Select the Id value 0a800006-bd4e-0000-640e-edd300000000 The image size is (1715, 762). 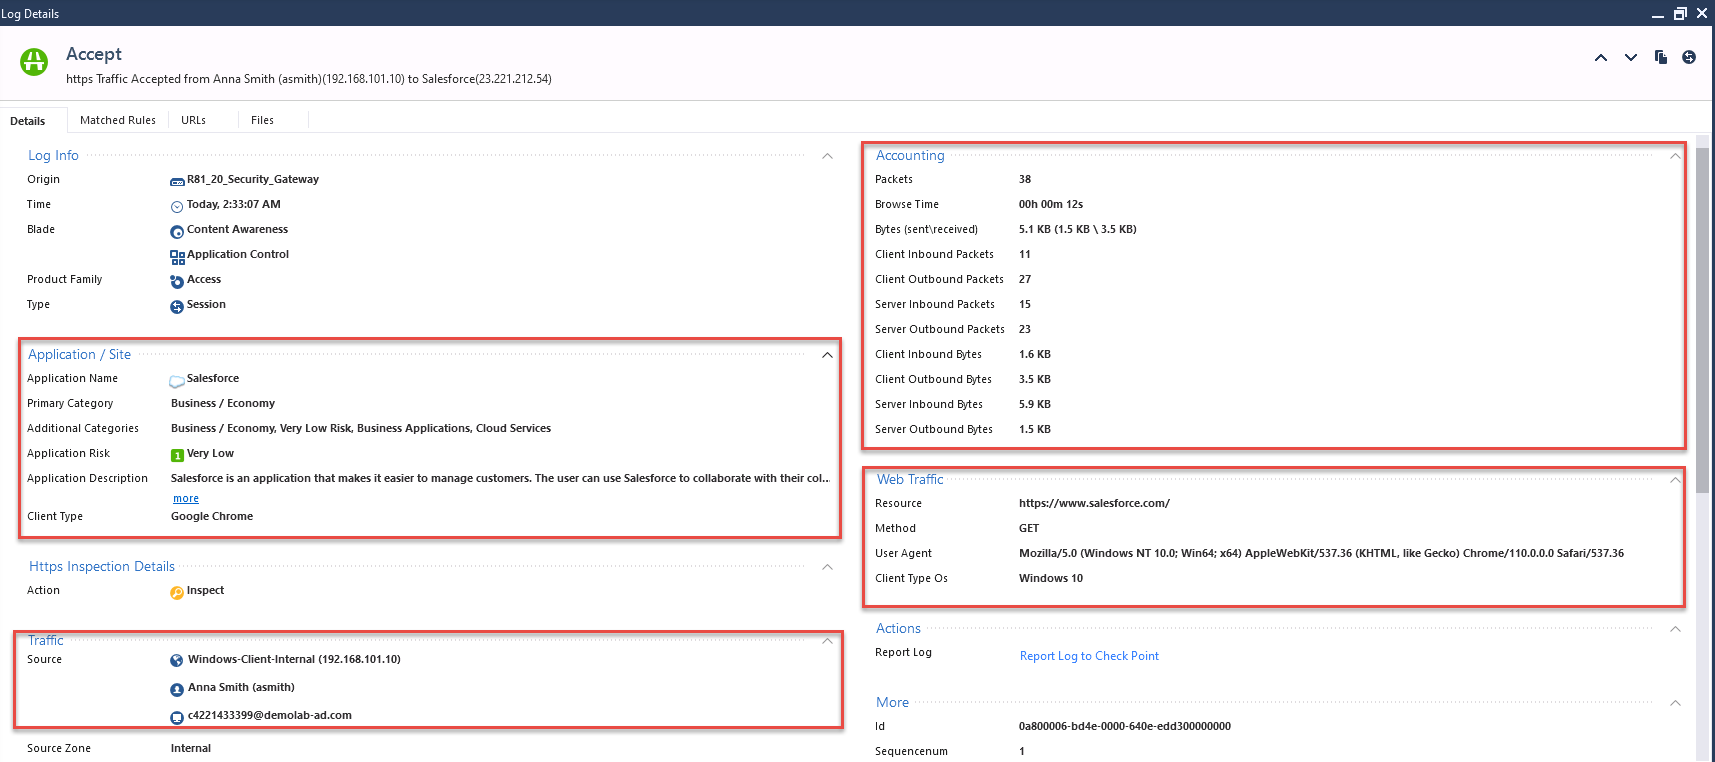(1125, 726)
